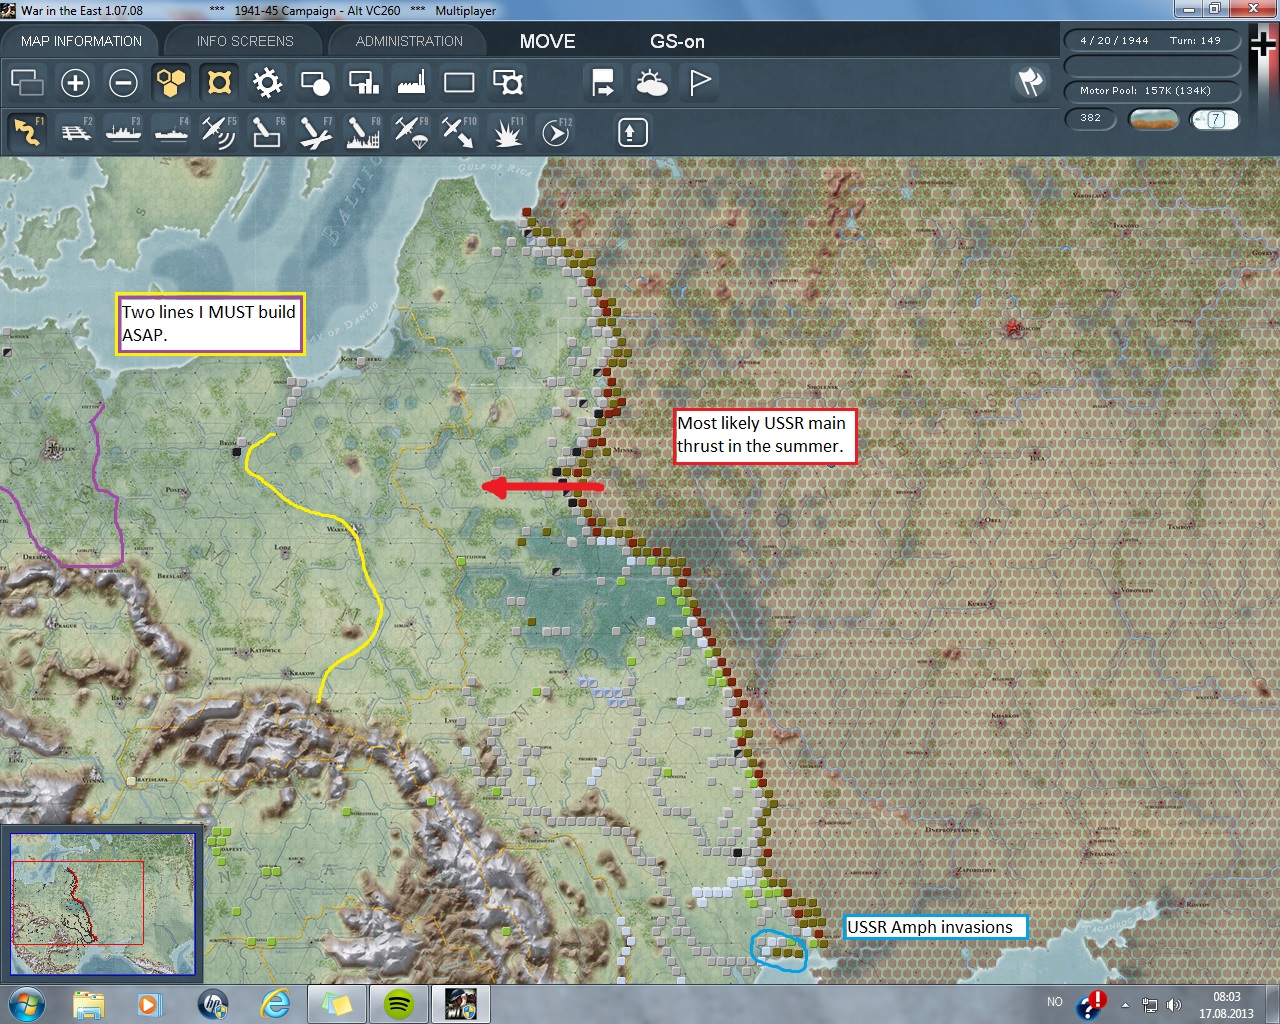Viewport: 1280px width, 1024px height.
Task: Select F2 Rail mode
Action: (x=75, y=132)
